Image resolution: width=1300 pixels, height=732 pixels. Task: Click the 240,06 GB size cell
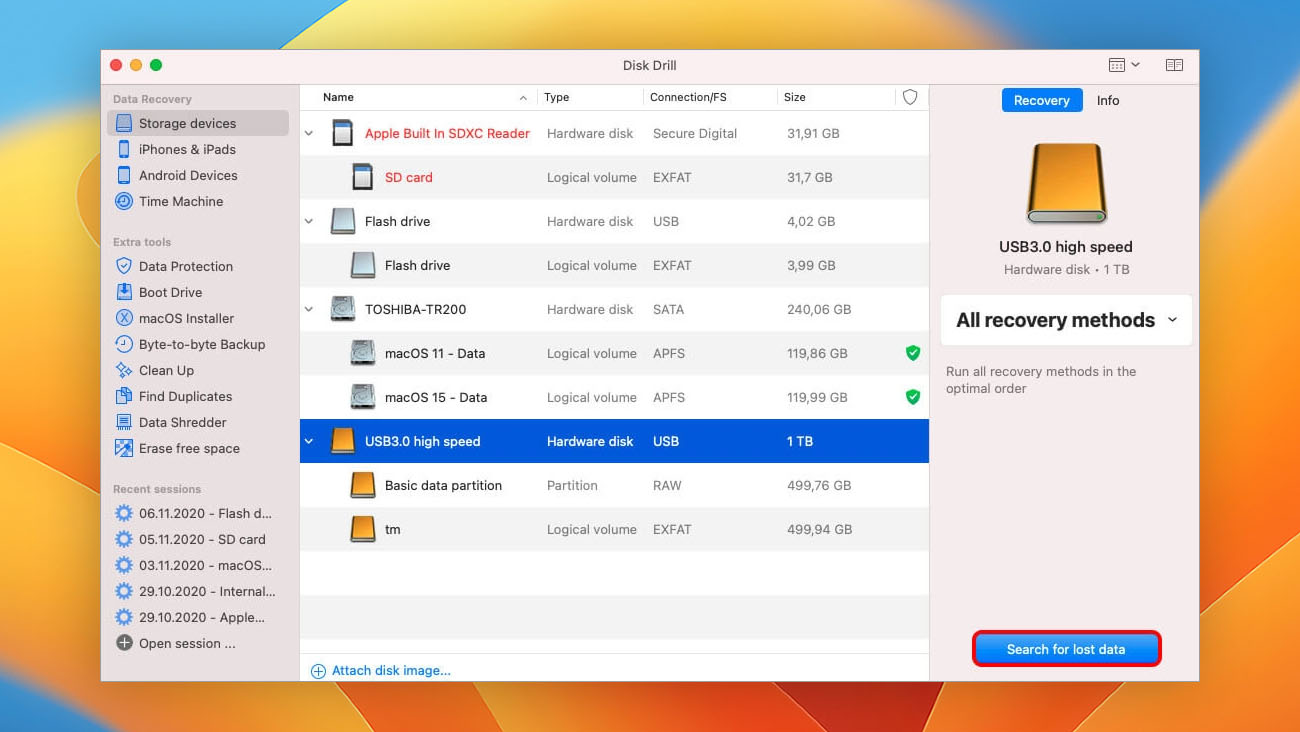pyautogui.click(x=819, y=309)
